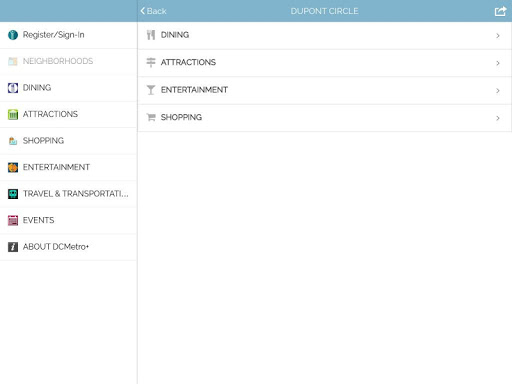Click the Events calendar icon
Image resolution: width=512 pixels, height=384 pixels.
pos(13,220)
